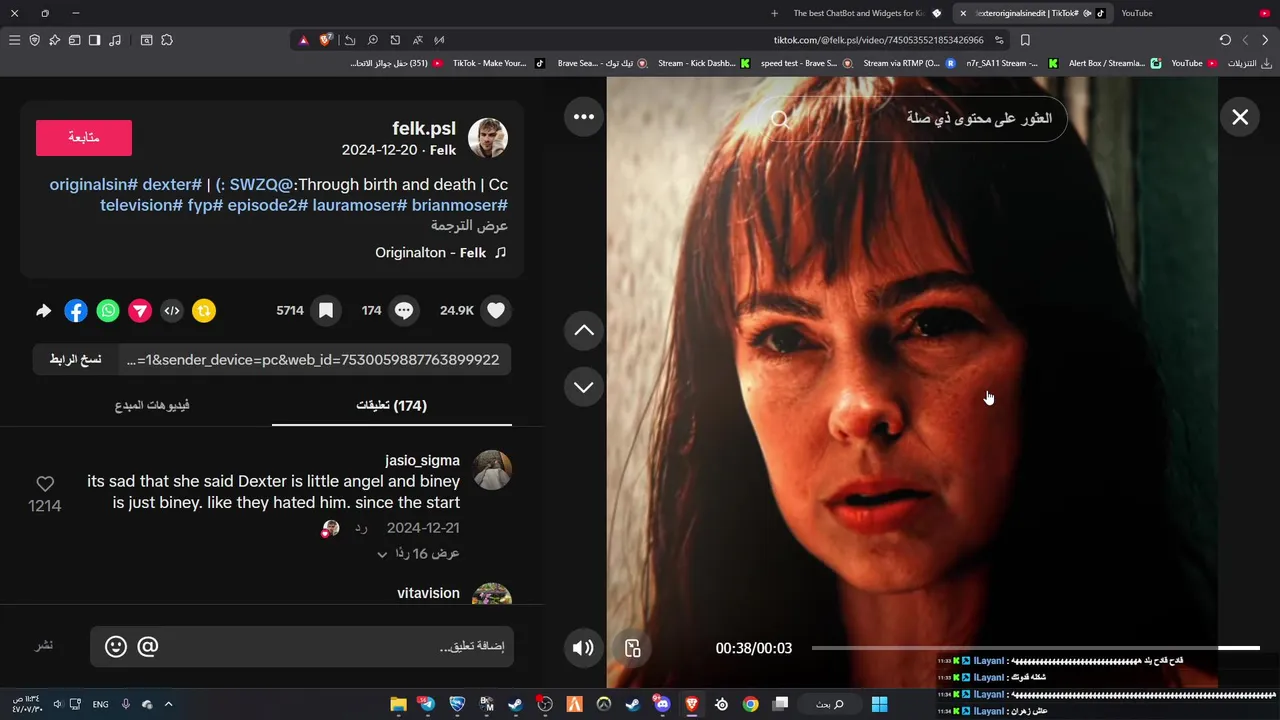The height and width of the screenshot is (720, 1280).
Task: Open the speed test - Brave S... bookmark
Action: pos(806,63)
